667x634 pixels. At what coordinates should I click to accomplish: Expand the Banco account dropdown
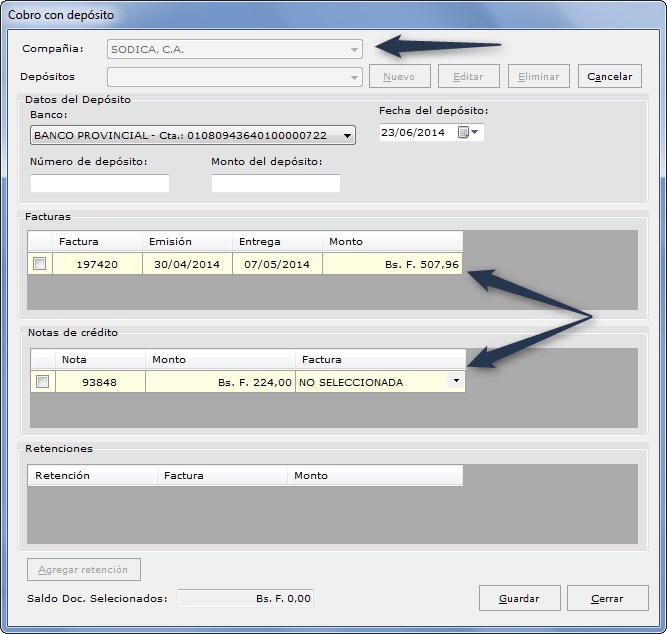click(347, 136)
